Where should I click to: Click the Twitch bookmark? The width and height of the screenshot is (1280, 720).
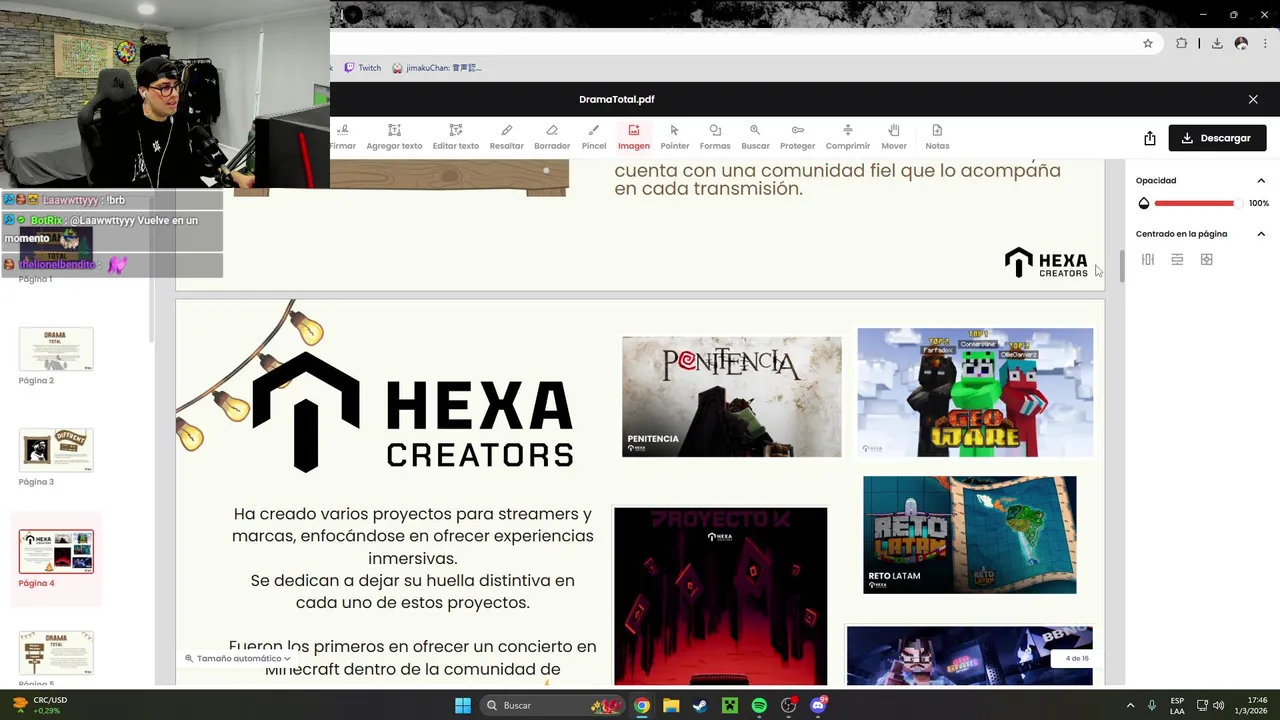[x=362, y=68]
